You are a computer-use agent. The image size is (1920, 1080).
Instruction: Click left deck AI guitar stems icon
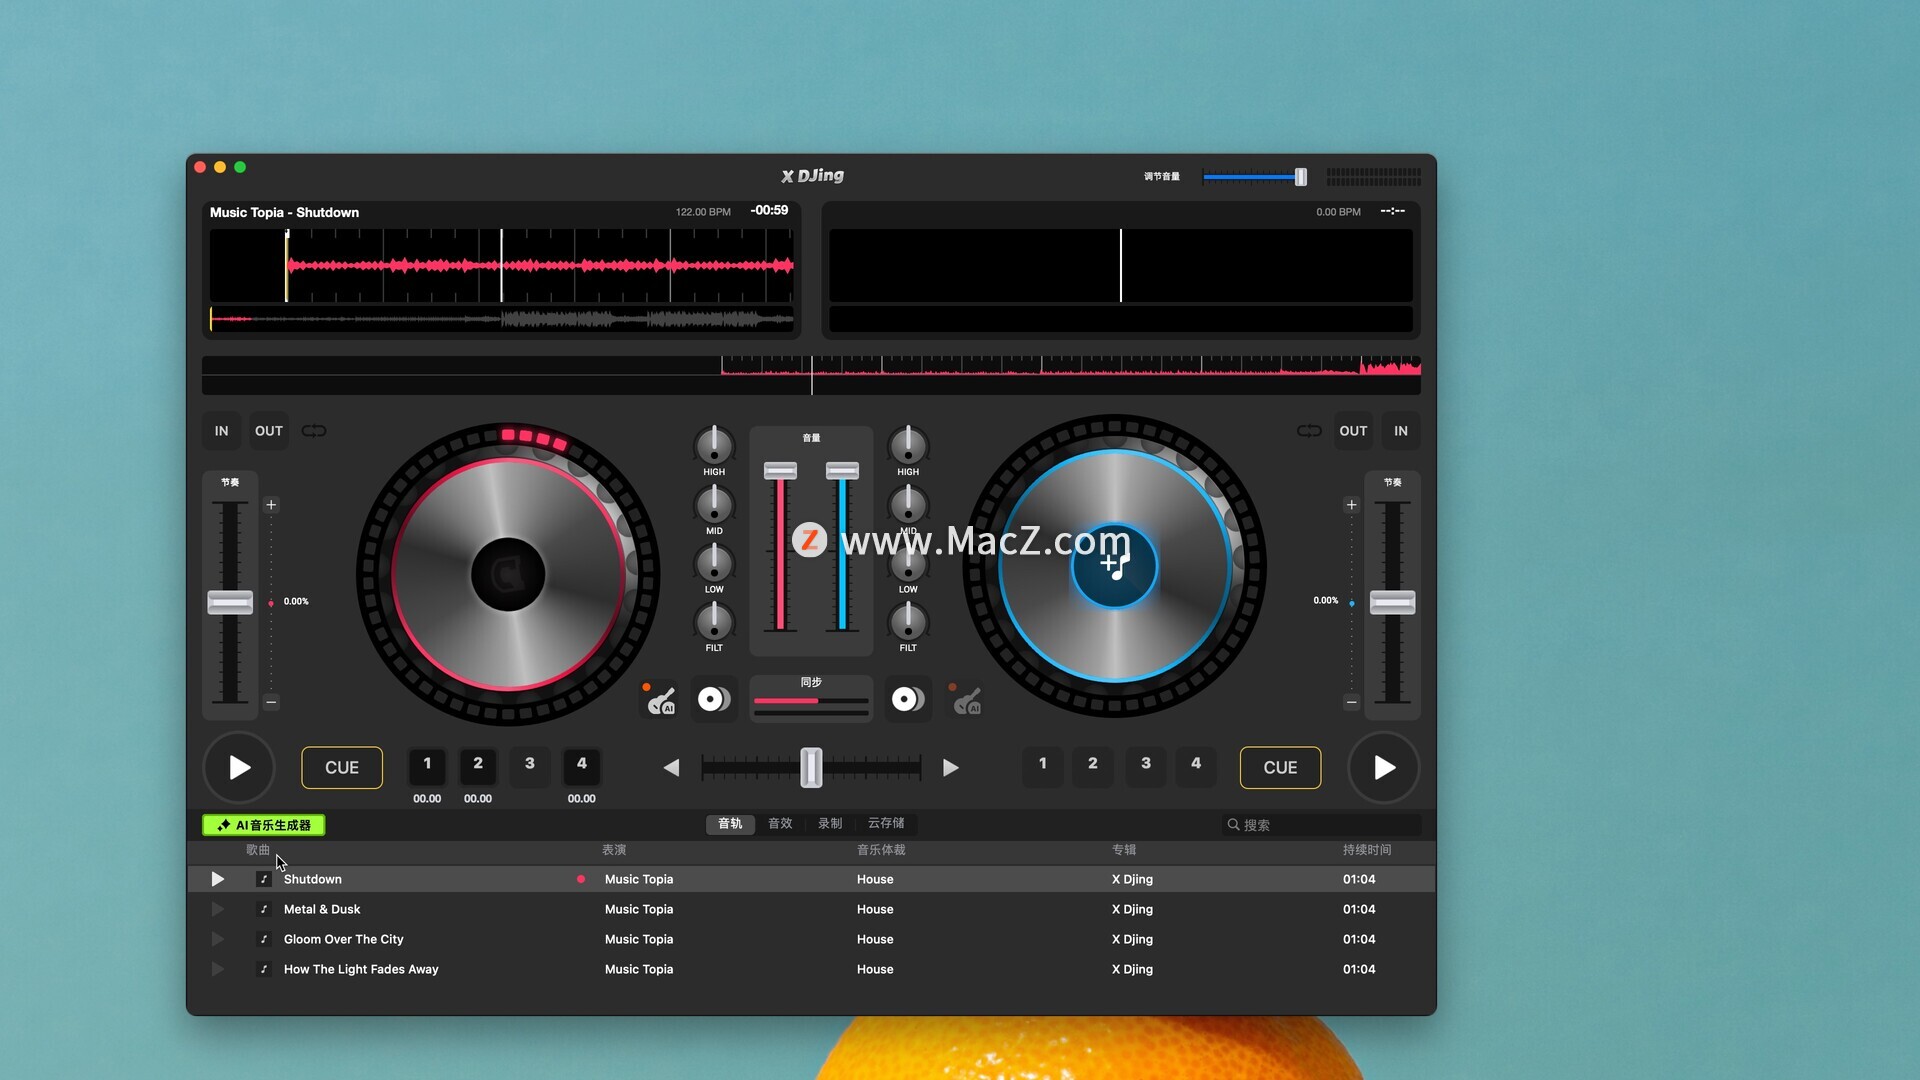coord(660,700)
